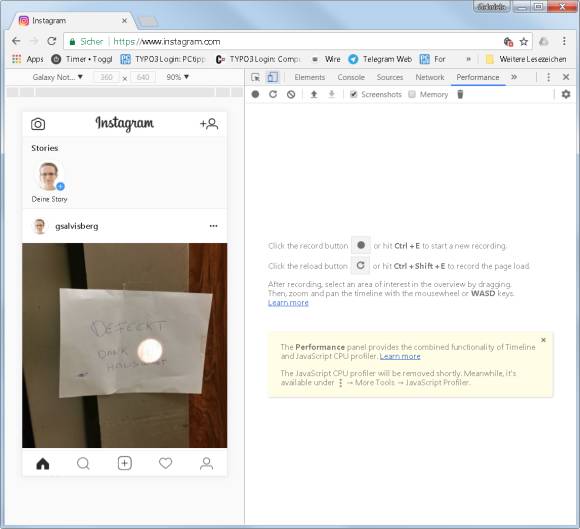Close the Instagram browser tab
The height and width of the screenshot is (529, 580).
[124, 21]
